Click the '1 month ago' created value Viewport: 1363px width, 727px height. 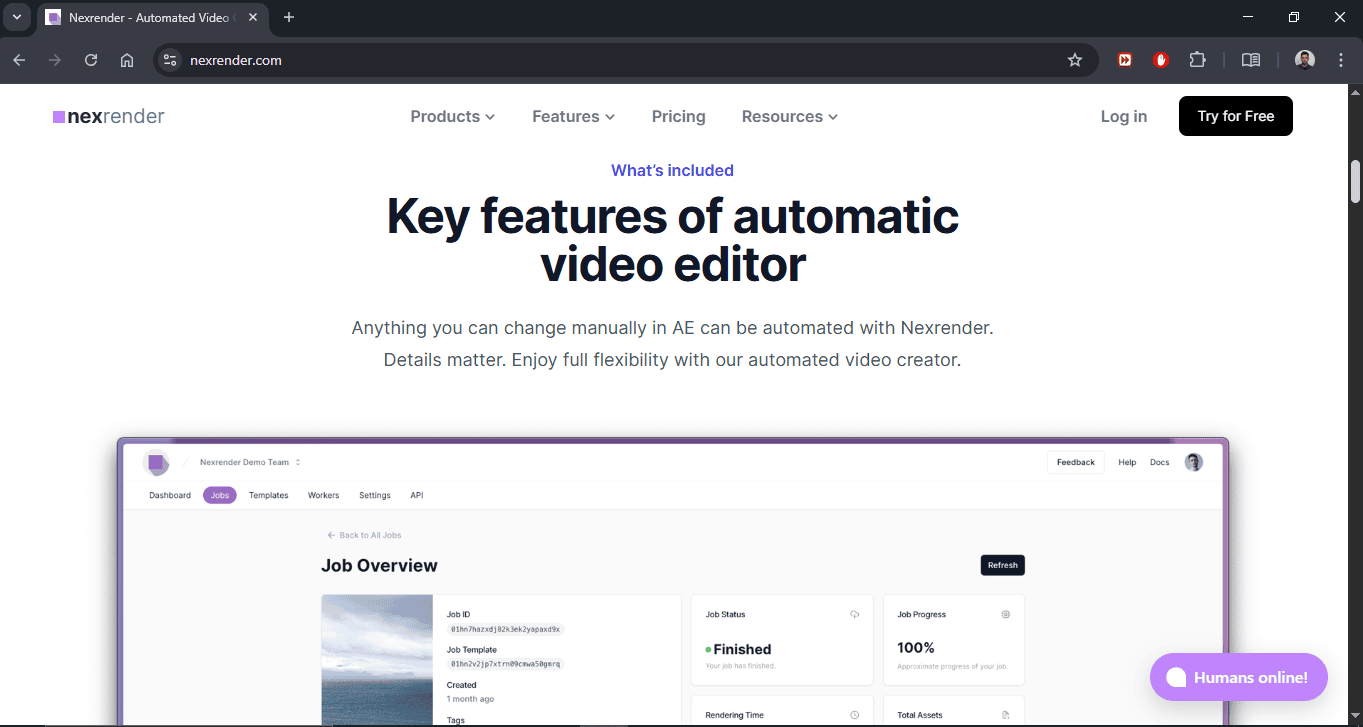click(x=470, y=699)
